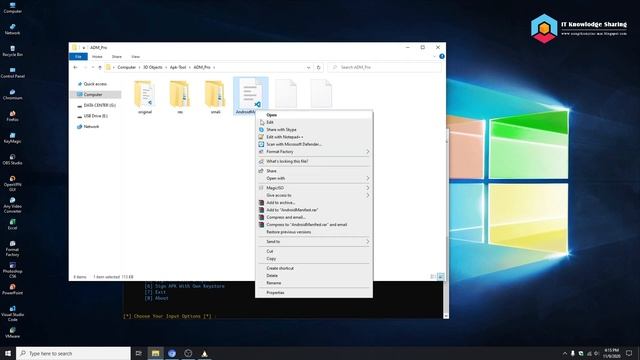The width and height of the screenshot is (640, 360).
Task: Open Windows Start menu
Action: click(8, 353)
